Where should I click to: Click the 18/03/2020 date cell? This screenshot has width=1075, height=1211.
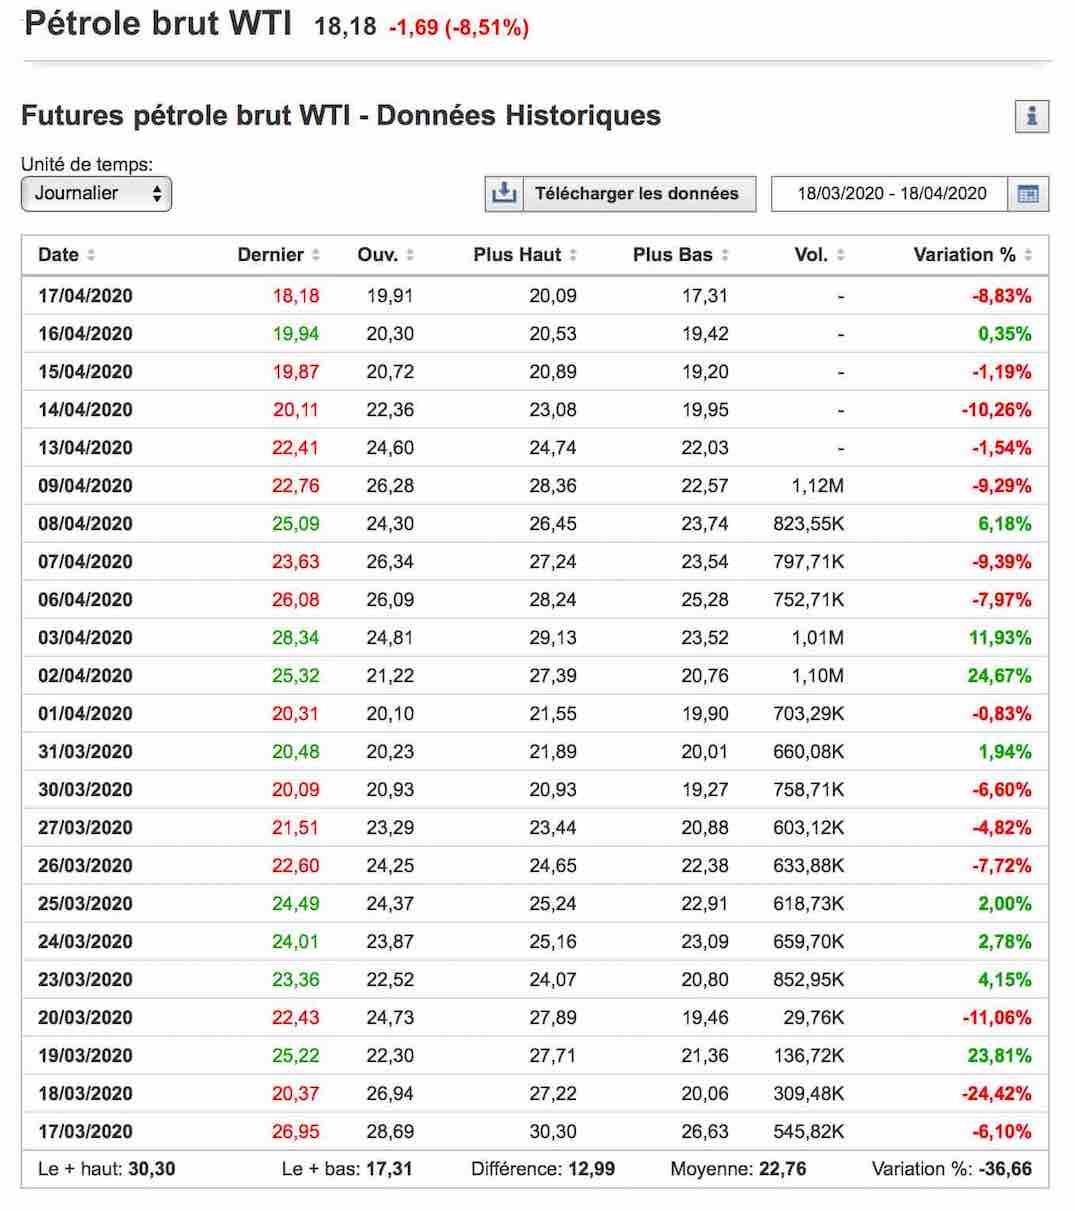click(85, 1094)
